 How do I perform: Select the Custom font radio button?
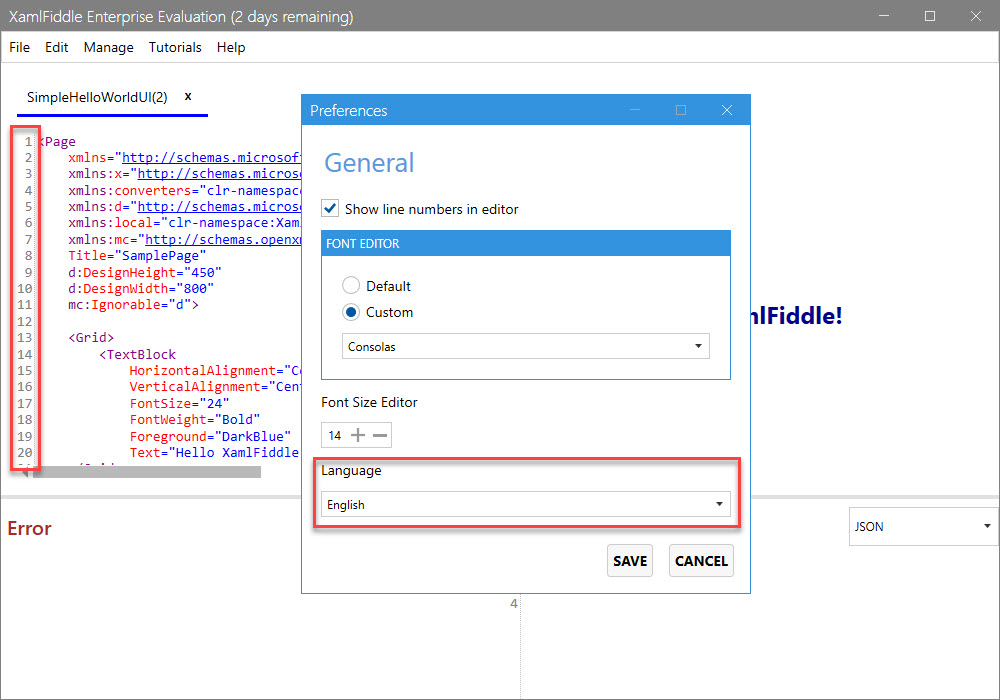(351, 312)
